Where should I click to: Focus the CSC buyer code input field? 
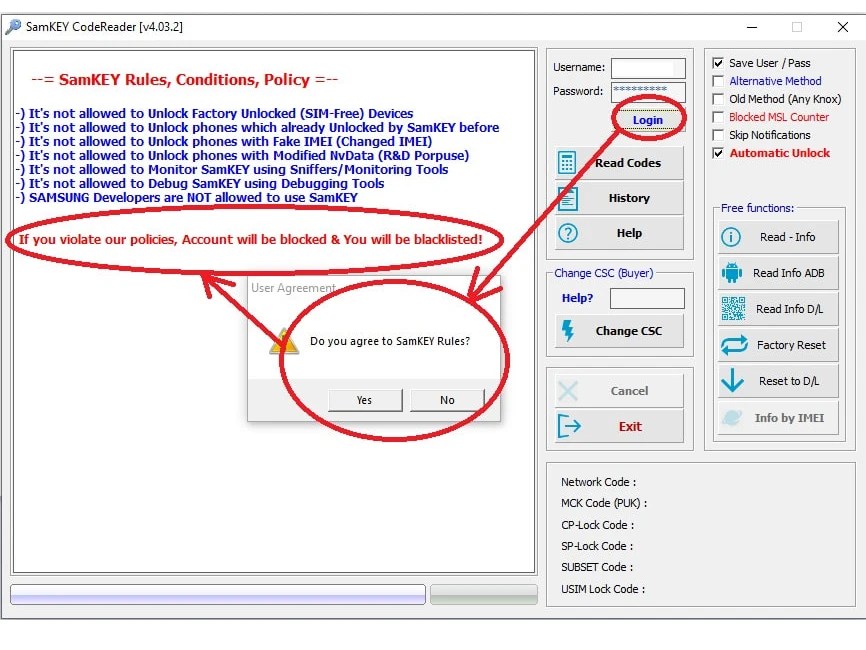click(647, 298)
